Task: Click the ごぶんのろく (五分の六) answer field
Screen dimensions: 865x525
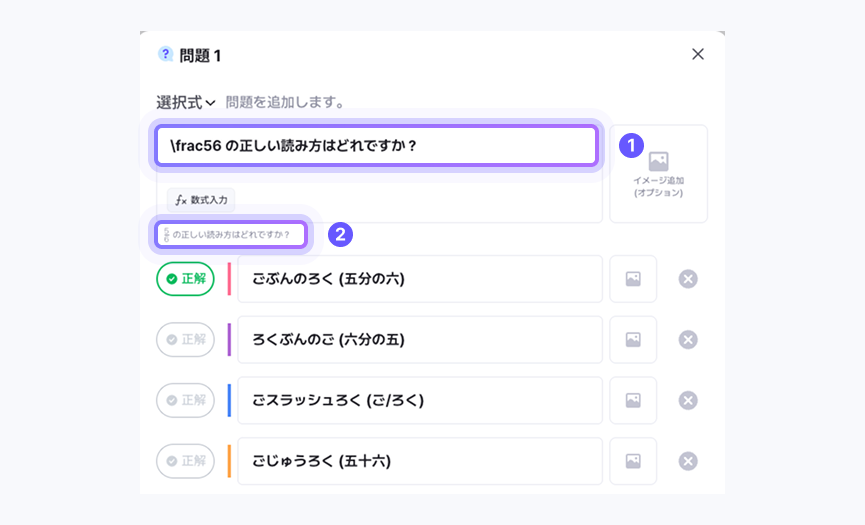Action: pyautogui.click(x=420, y=279)
